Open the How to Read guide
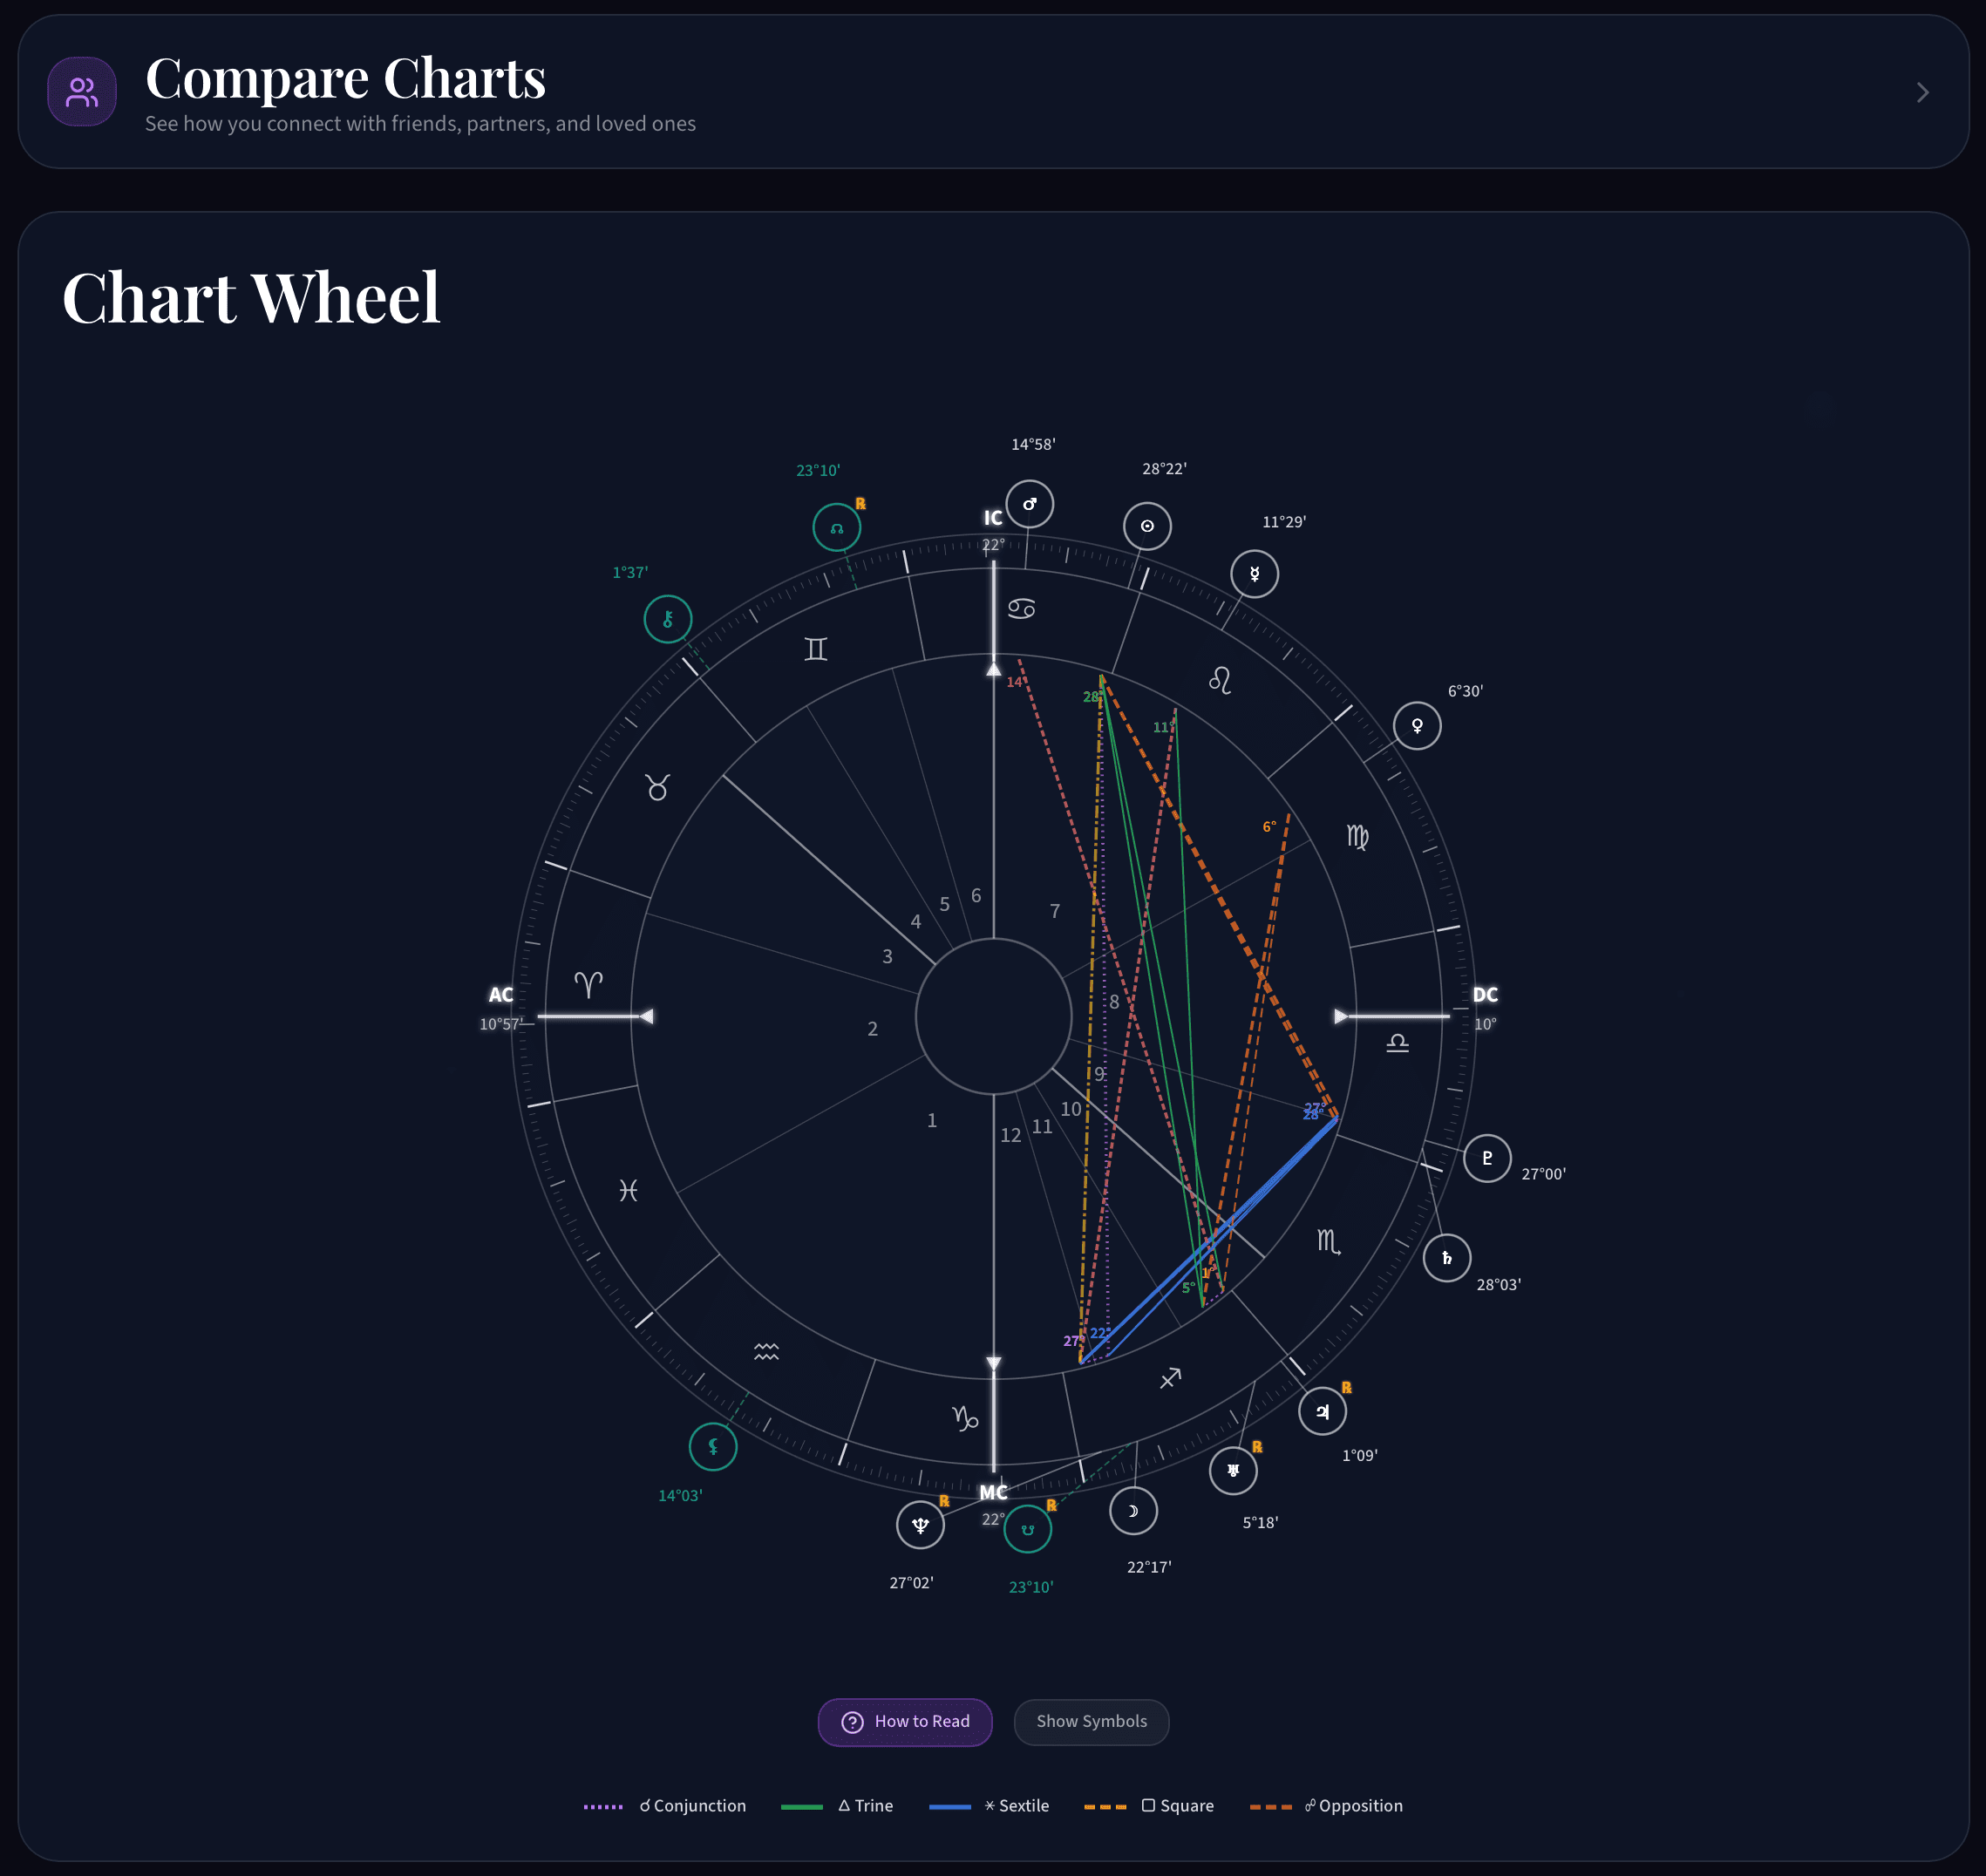This screenshot has width=1986, height=1876. (904, 1722)
